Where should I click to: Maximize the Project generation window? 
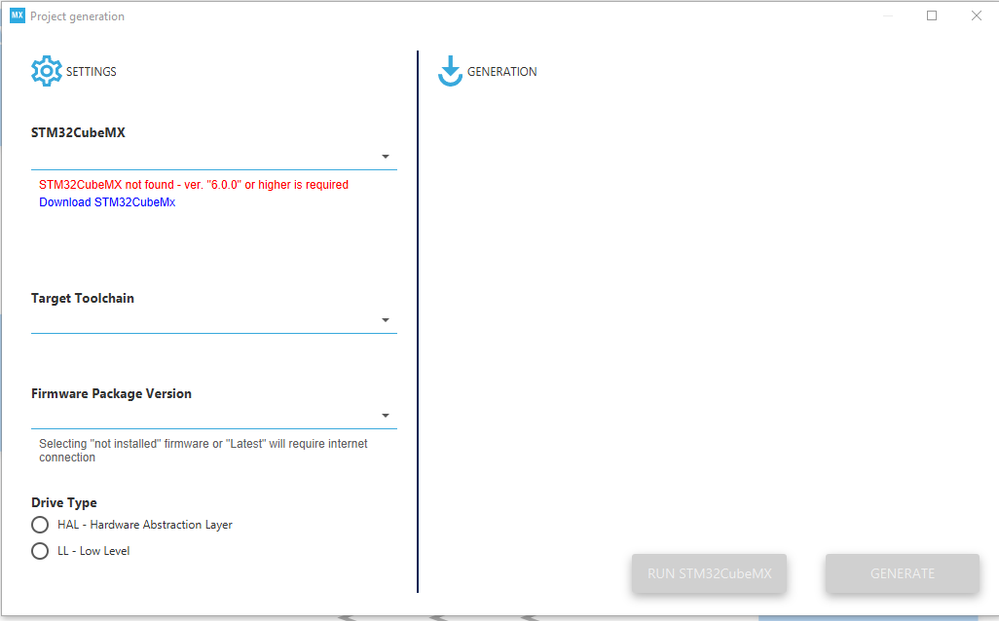[x=931, y=15]
